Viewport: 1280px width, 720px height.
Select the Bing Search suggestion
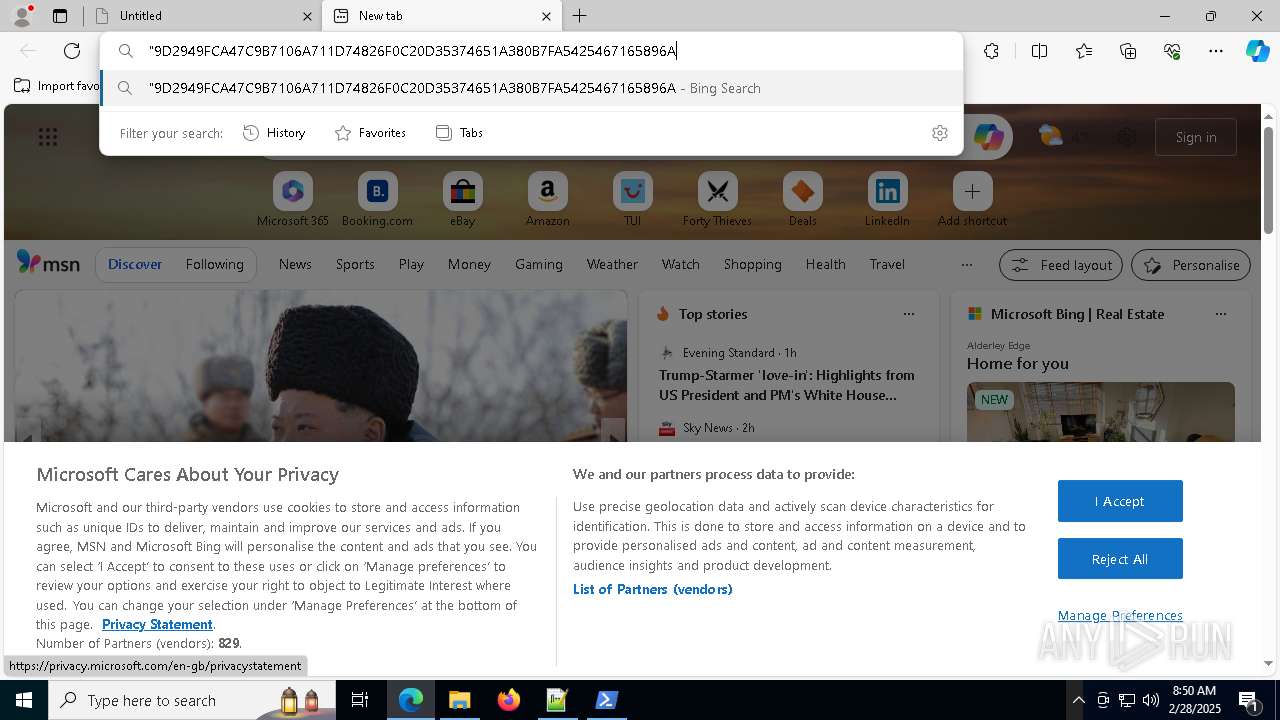[x=532, y=88]
